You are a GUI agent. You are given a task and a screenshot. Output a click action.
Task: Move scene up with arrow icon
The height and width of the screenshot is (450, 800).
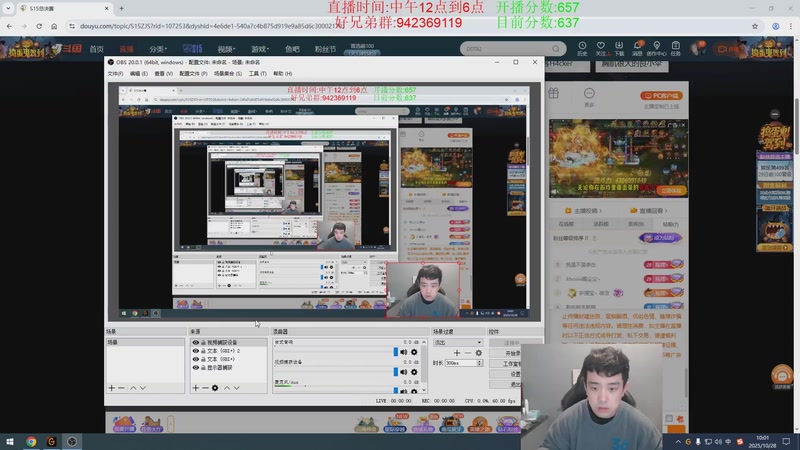coord(133,388)
